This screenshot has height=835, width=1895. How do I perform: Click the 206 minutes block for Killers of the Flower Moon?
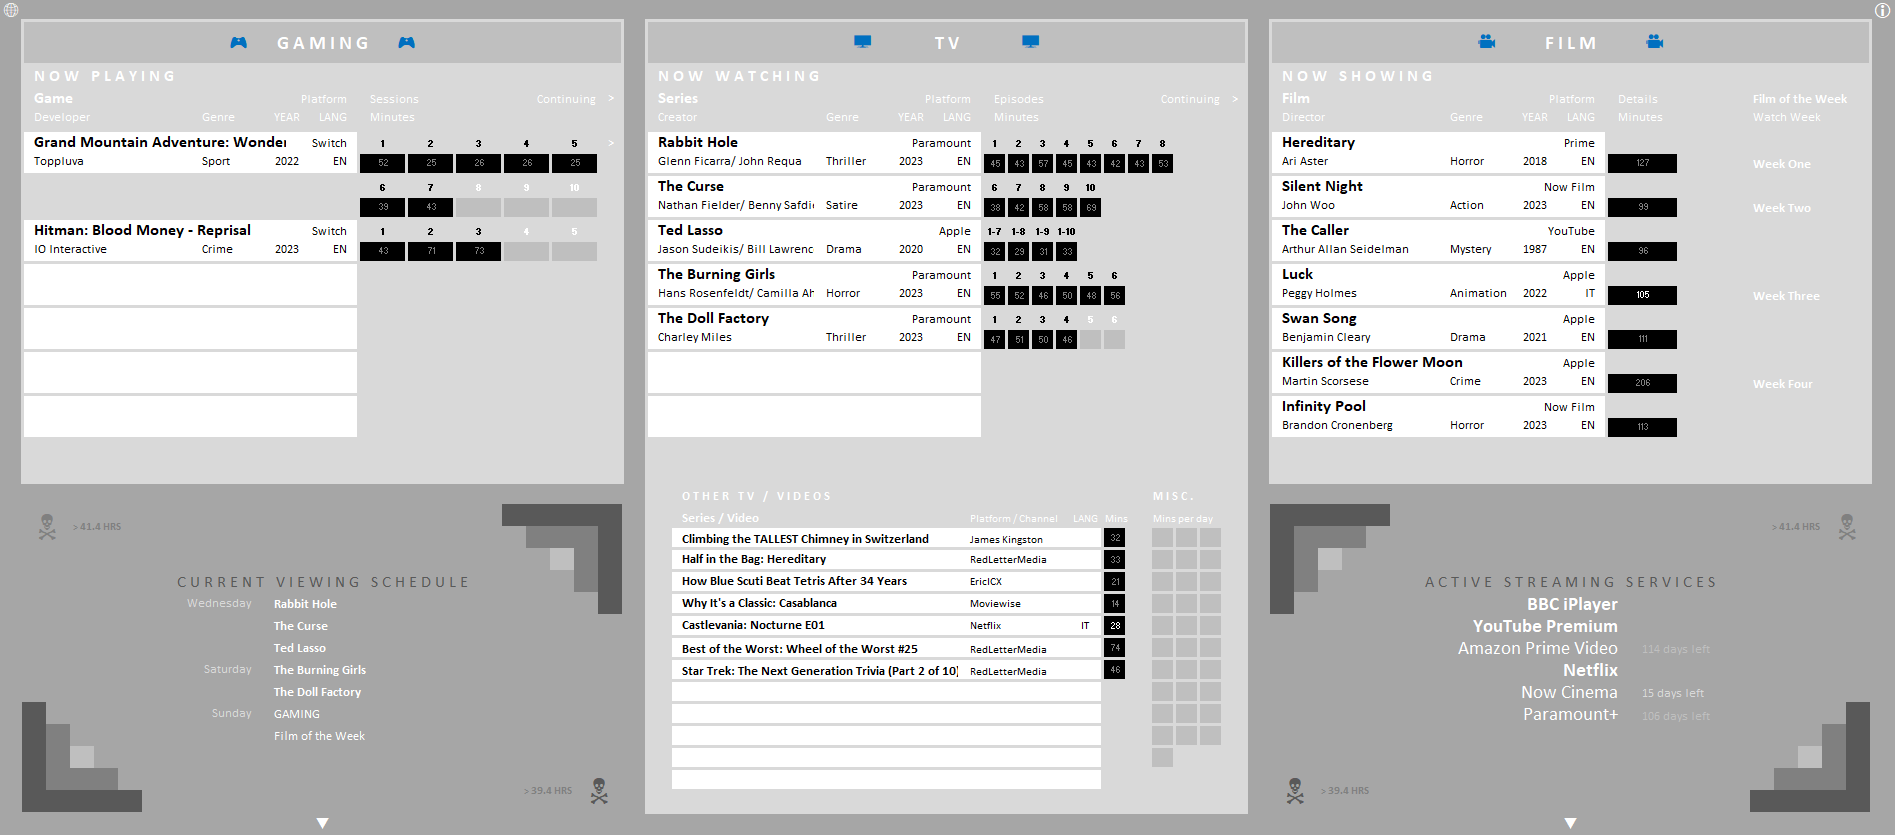tap(1642, 383)
